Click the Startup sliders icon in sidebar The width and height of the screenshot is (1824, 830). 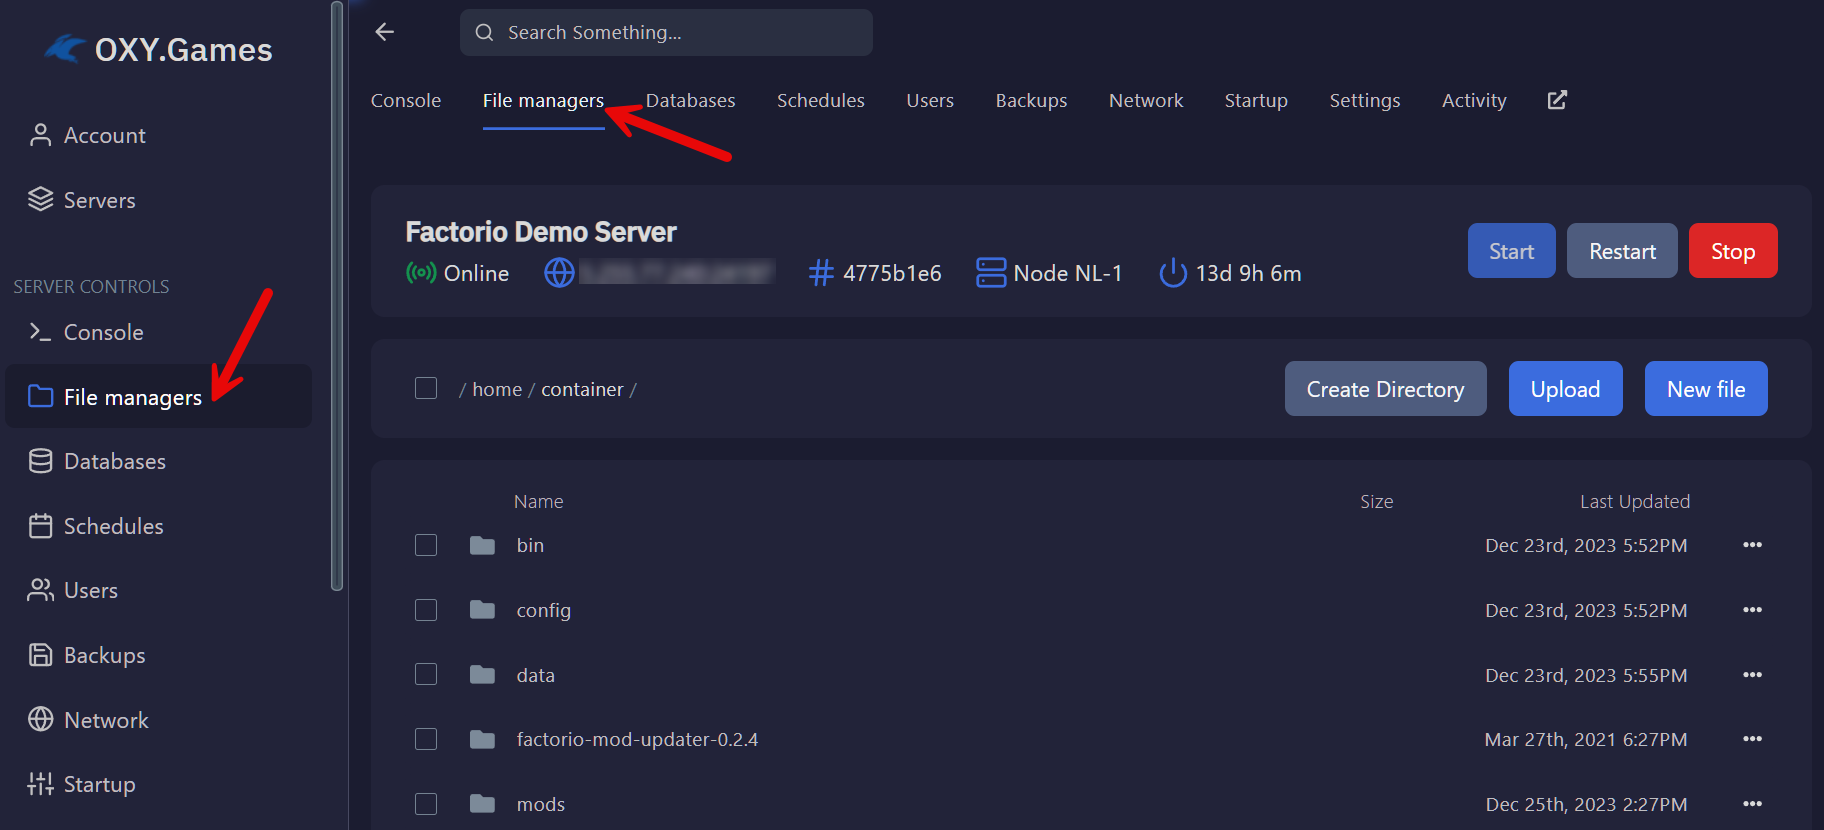click(40, 784)
